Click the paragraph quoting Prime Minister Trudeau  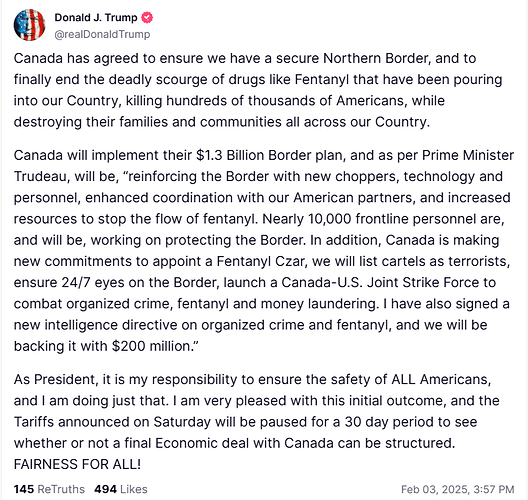264,251
